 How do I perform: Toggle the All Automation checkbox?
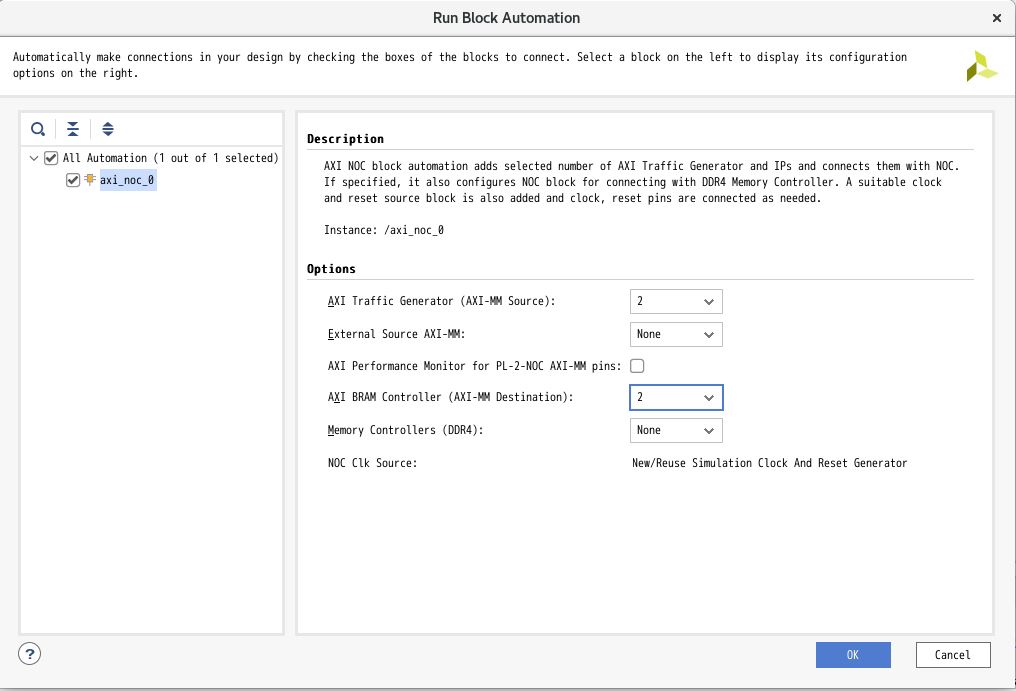(x=51, y=158)
